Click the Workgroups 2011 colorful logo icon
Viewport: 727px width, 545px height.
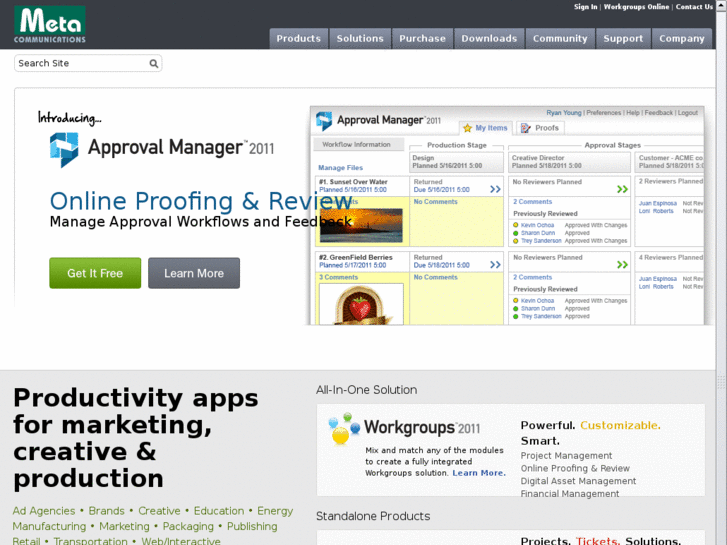click(344, 429)
